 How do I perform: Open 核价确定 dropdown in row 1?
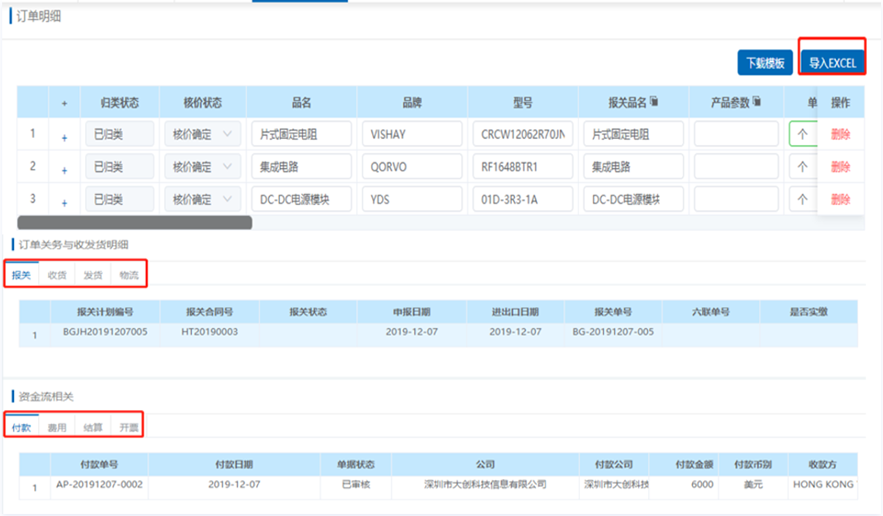pyautogui.click(x=227, y=135)
